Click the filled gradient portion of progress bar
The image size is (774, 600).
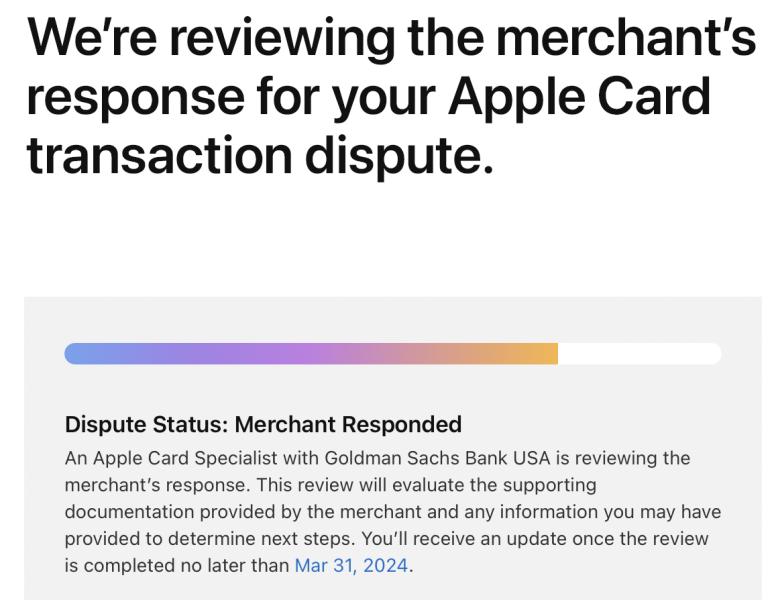(x=311, y=354)
